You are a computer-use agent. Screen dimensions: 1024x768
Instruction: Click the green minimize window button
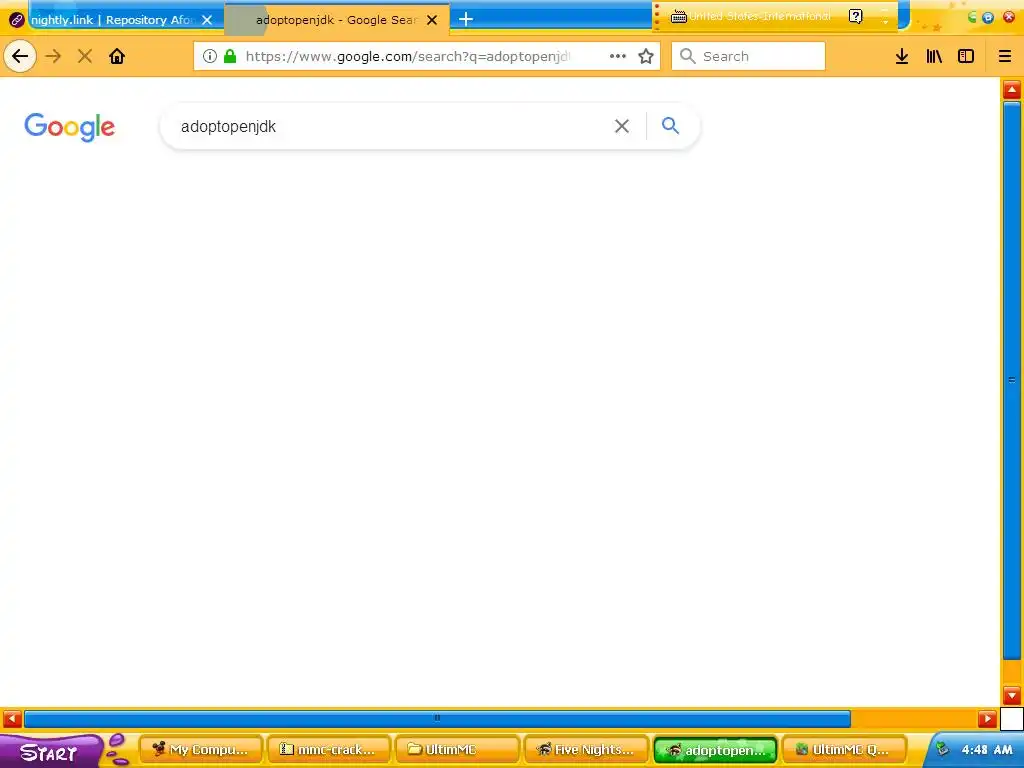click(972, 18)
